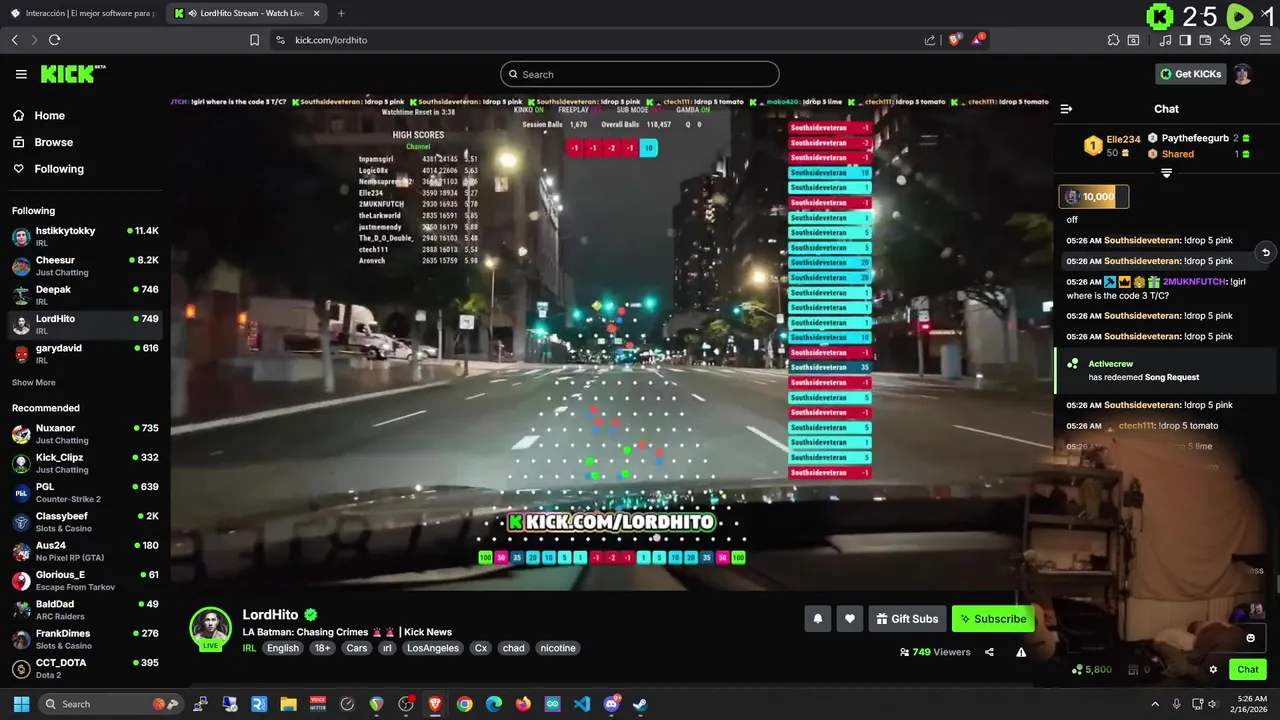Open Brave Wallet icon in toolbar
The image size is (1280, 720).
[1205, 40]
